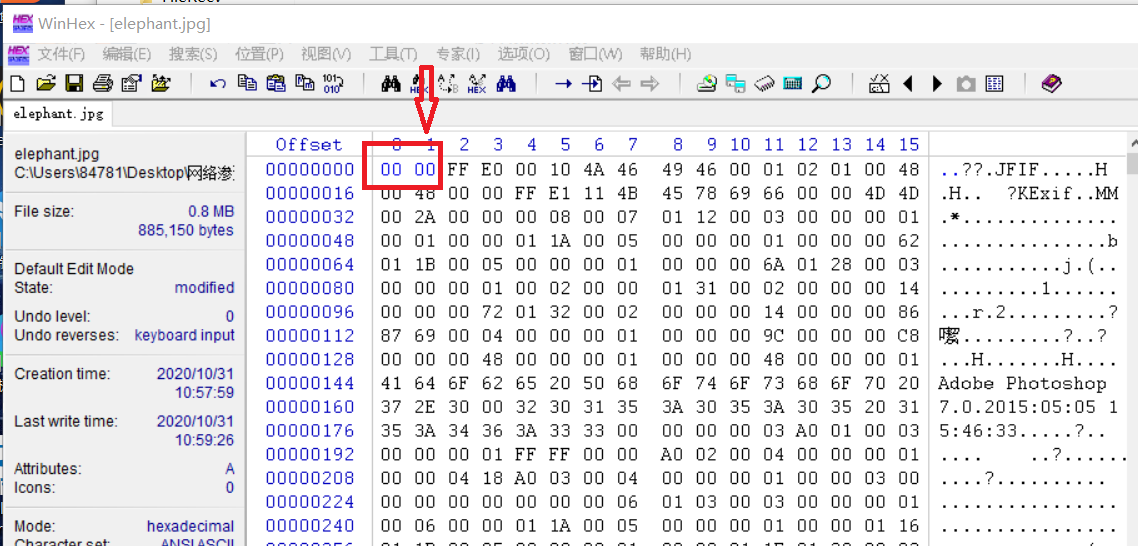Click the black left triangle previous icon
1138x546 pixels.
point(907,83)
